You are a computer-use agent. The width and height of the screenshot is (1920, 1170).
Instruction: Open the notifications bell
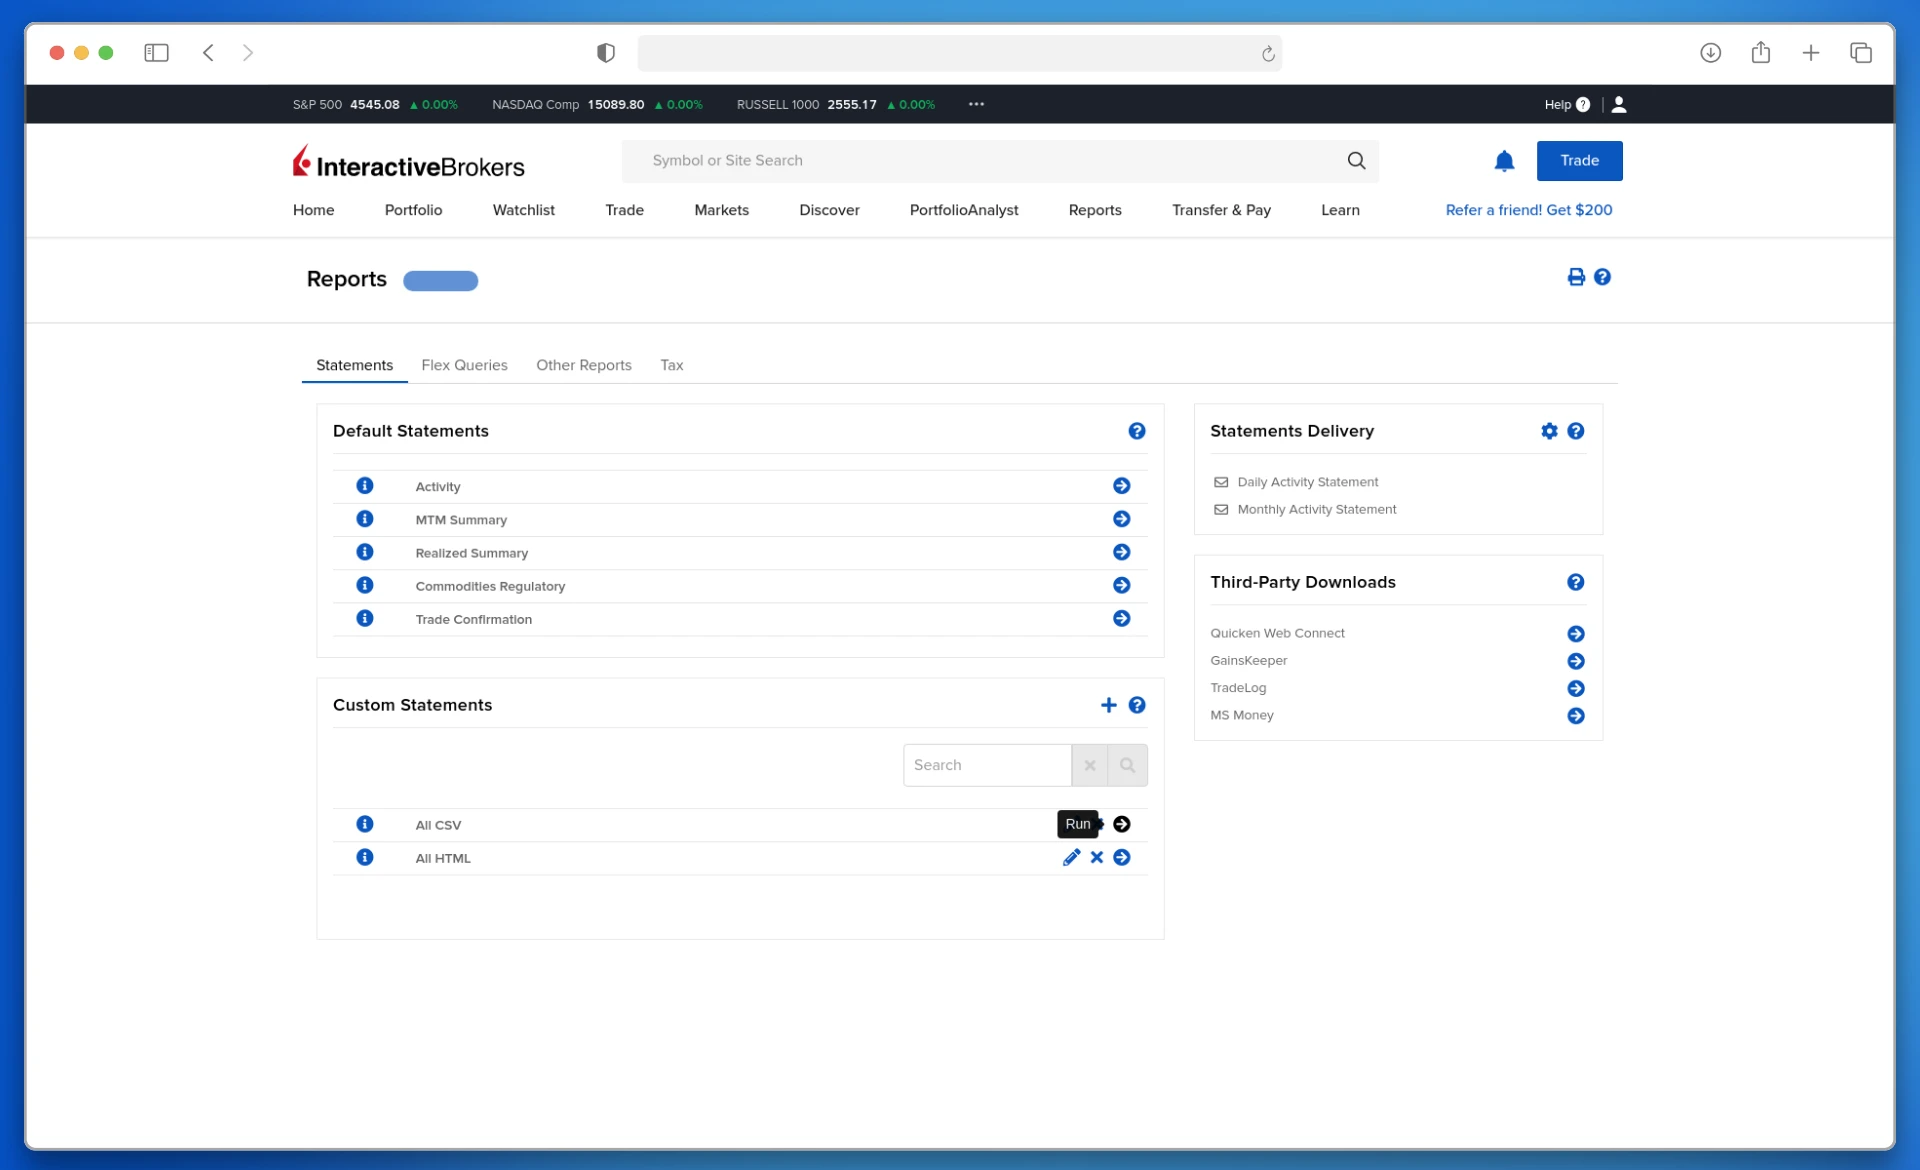[1504, 161]
